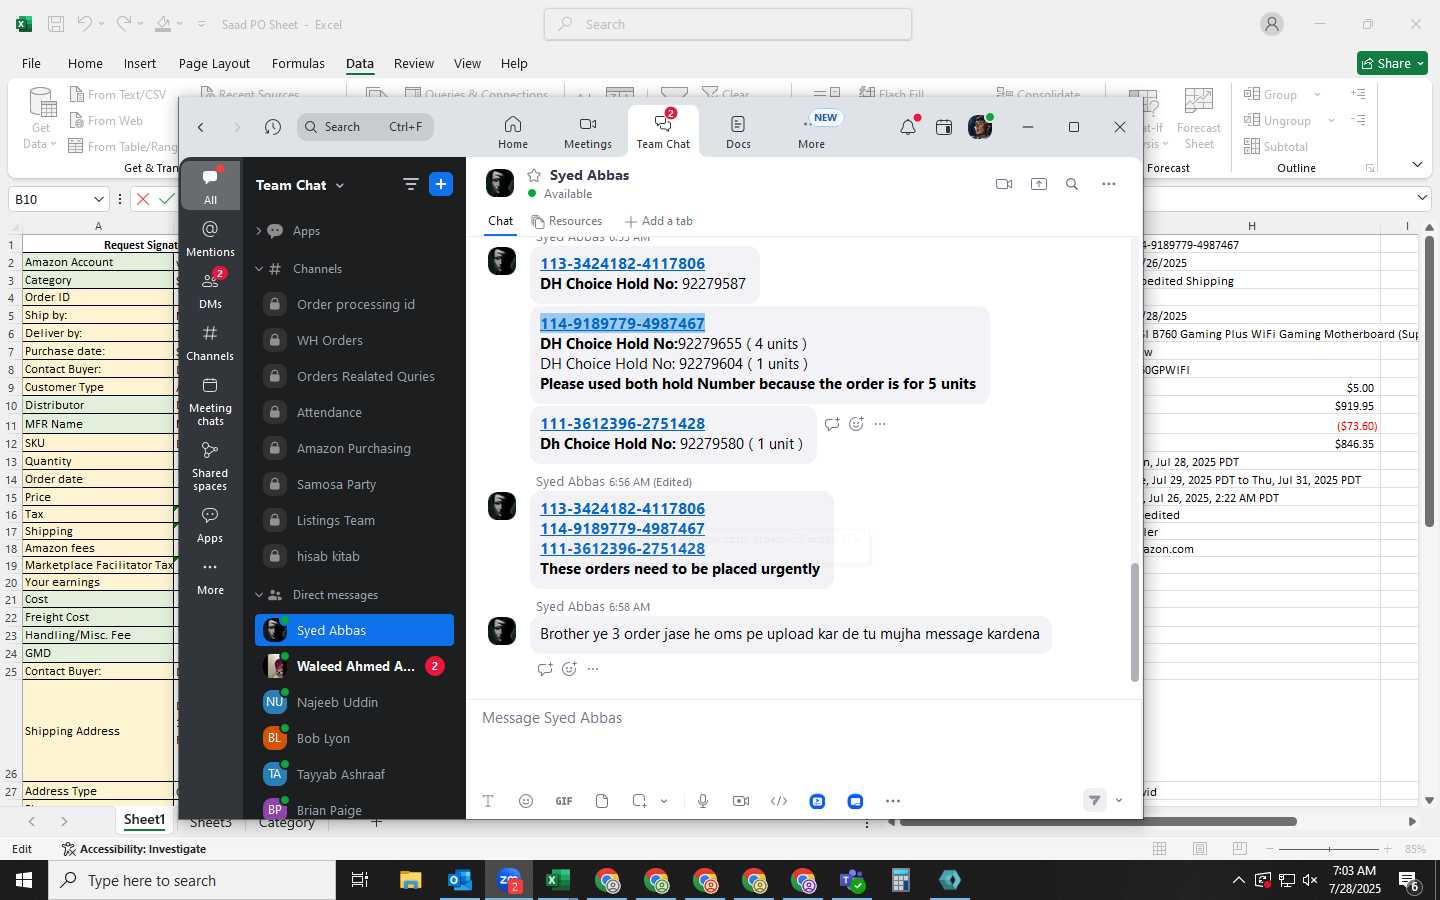The image size is (1440, 900).
Task: Open calendar icon in Zoom header
Action: pyautogui.click(x=944, y=127)
